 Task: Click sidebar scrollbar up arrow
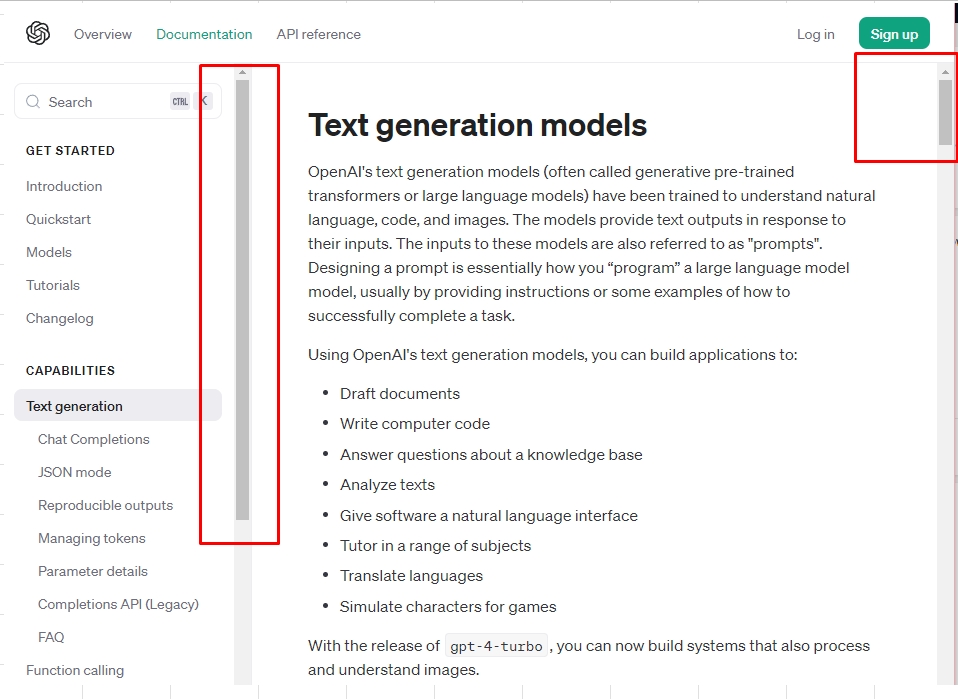pyautogui.click(x=242, y=72)
